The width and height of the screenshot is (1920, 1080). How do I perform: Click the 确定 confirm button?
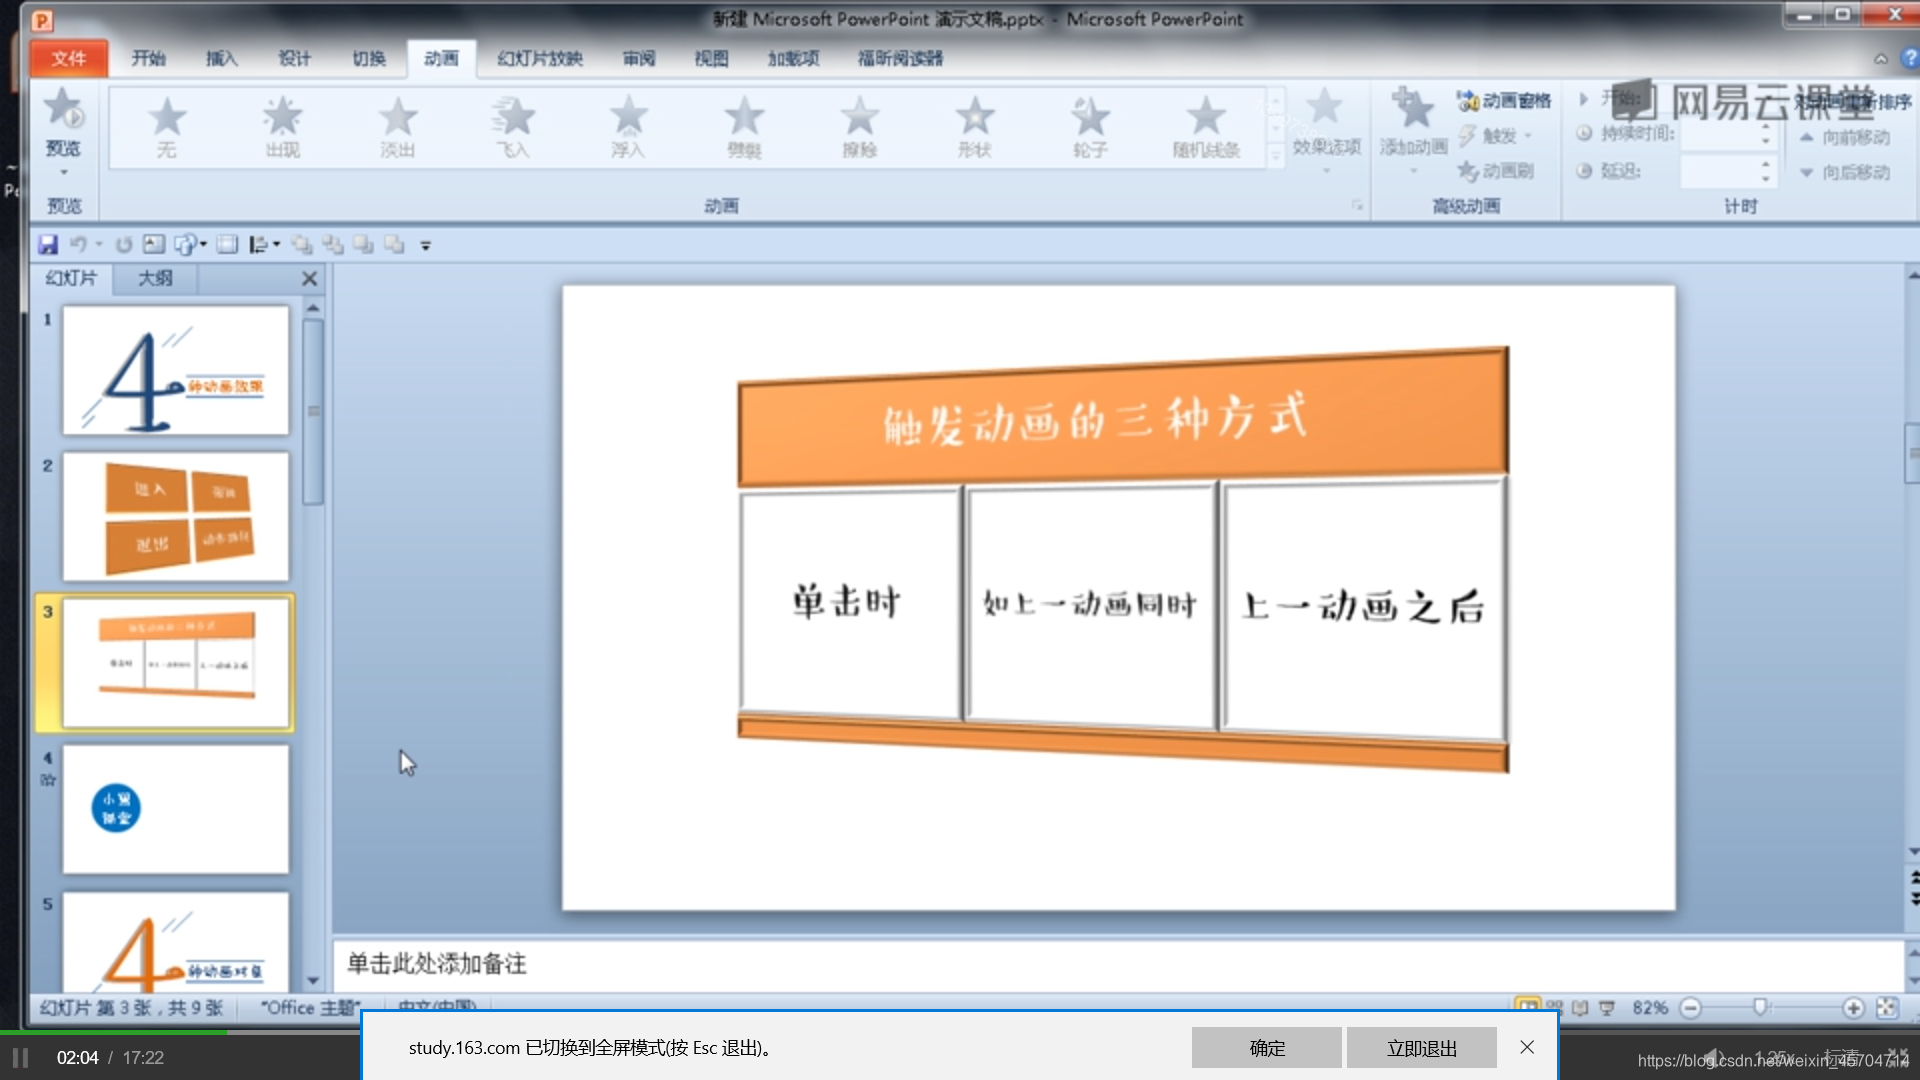point(1266,1047)
